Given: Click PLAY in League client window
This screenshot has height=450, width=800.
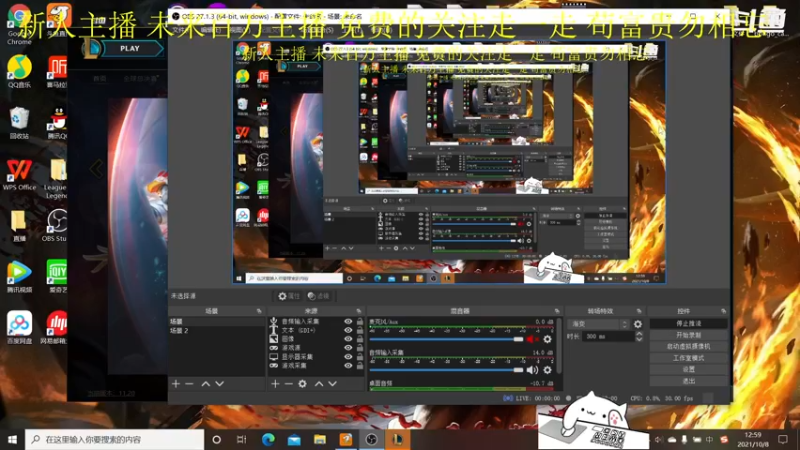Looking at the screenshot, I should point(131,48).
